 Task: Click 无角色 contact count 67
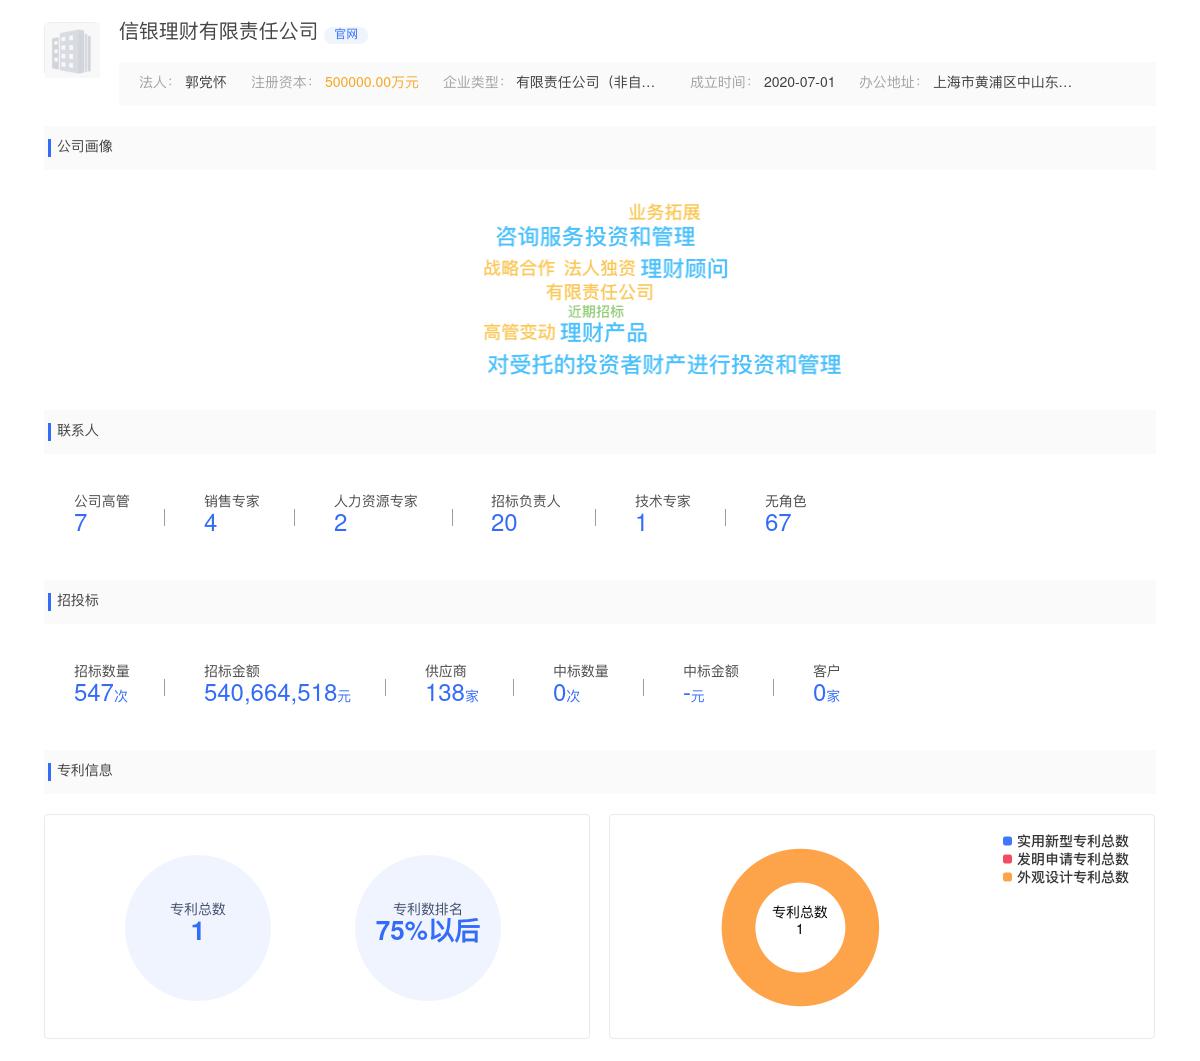point(777,523)
